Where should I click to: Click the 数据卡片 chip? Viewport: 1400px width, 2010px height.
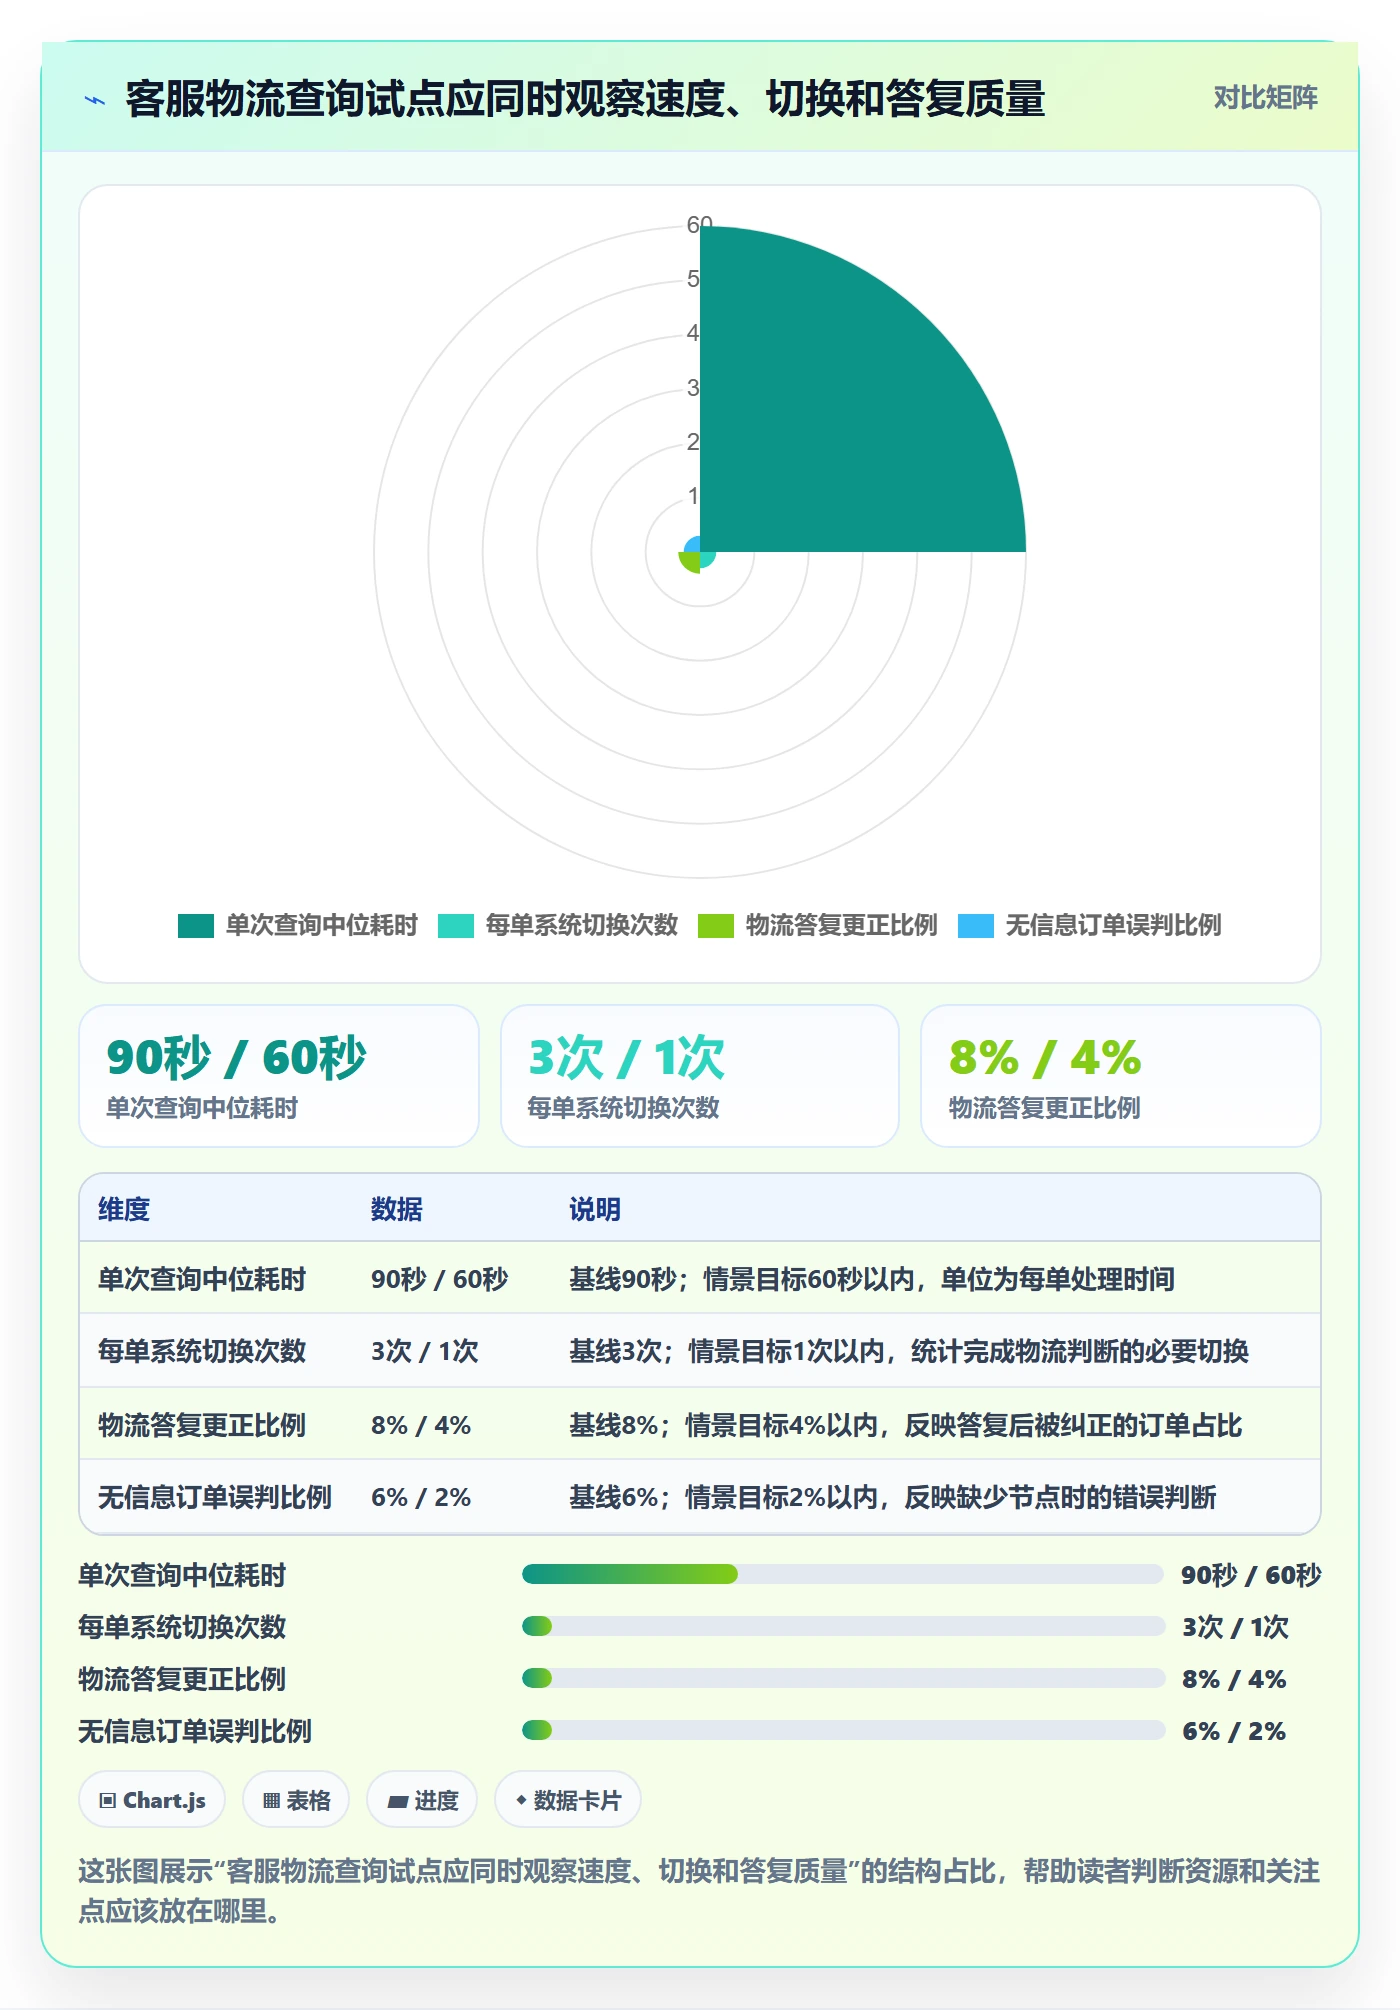tap(568, 1800)
